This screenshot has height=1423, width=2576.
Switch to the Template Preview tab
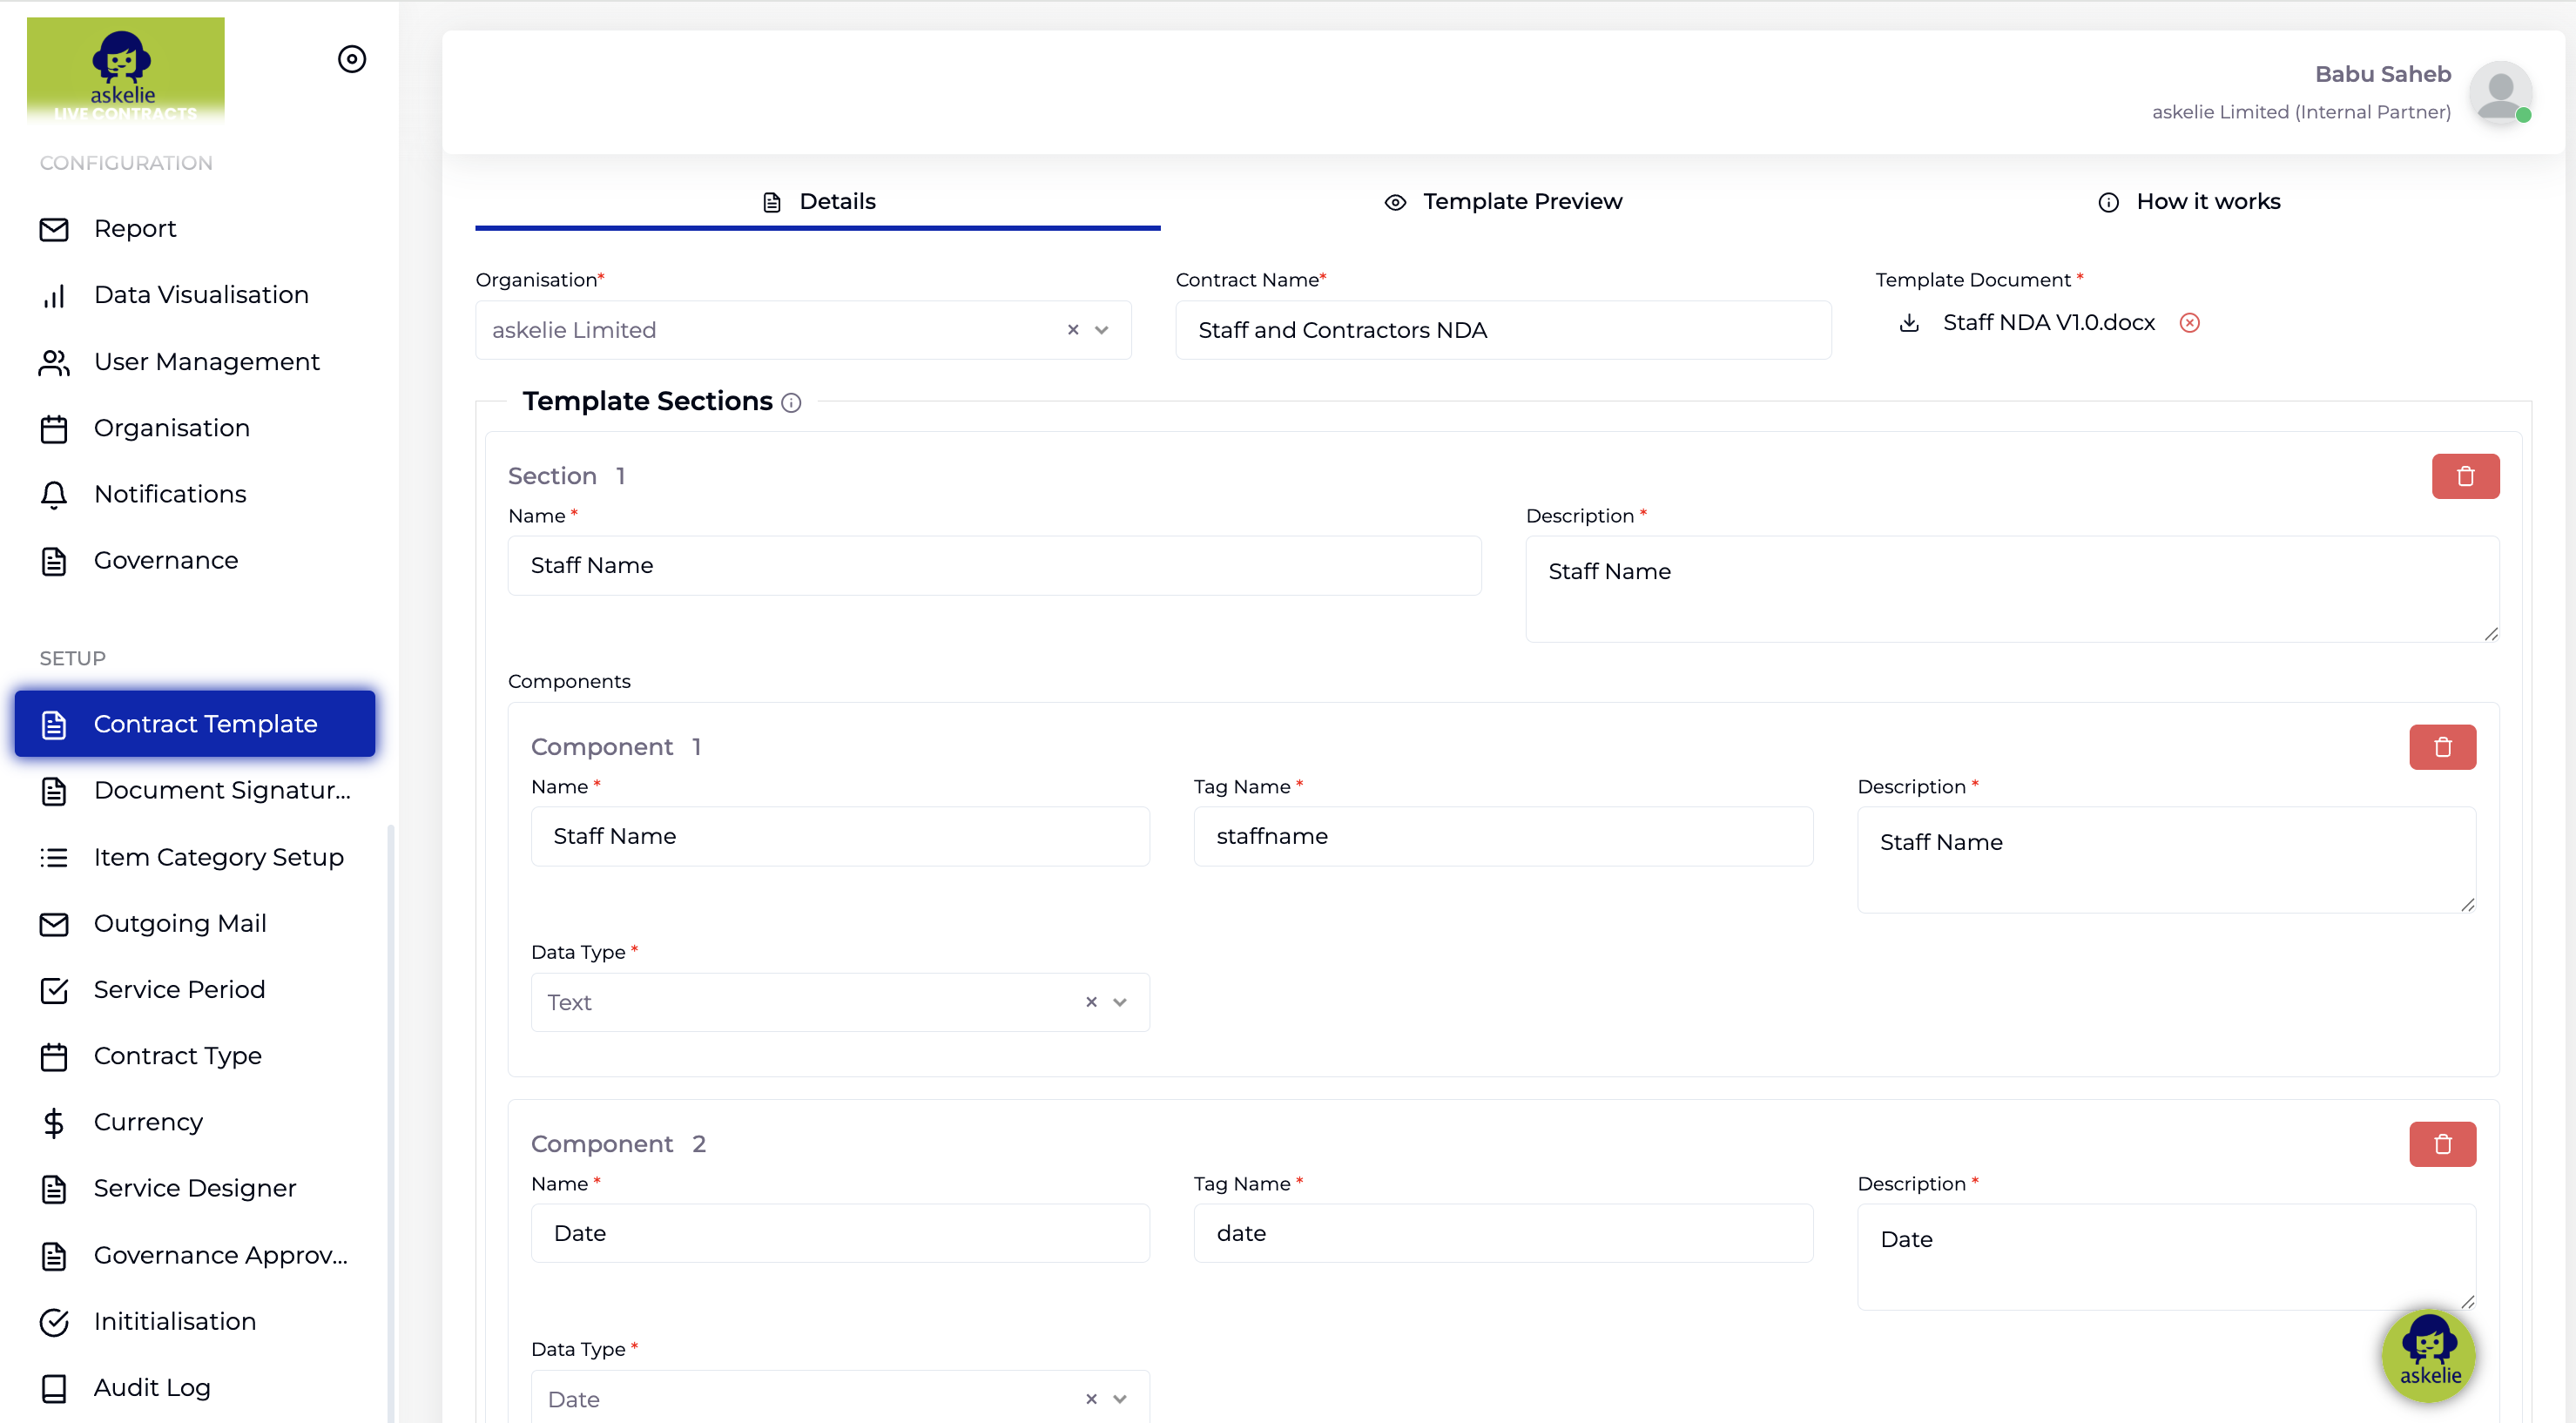pyautogui.click(x=1503, y=202)
